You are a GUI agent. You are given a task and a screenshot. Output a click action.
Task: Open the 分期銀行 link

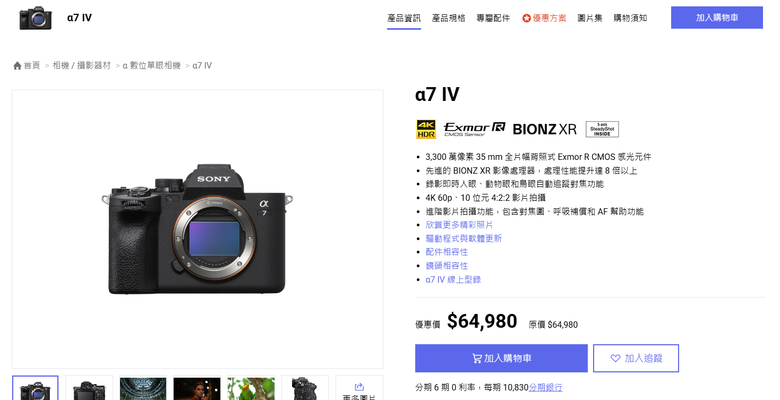tap(545, 387)
